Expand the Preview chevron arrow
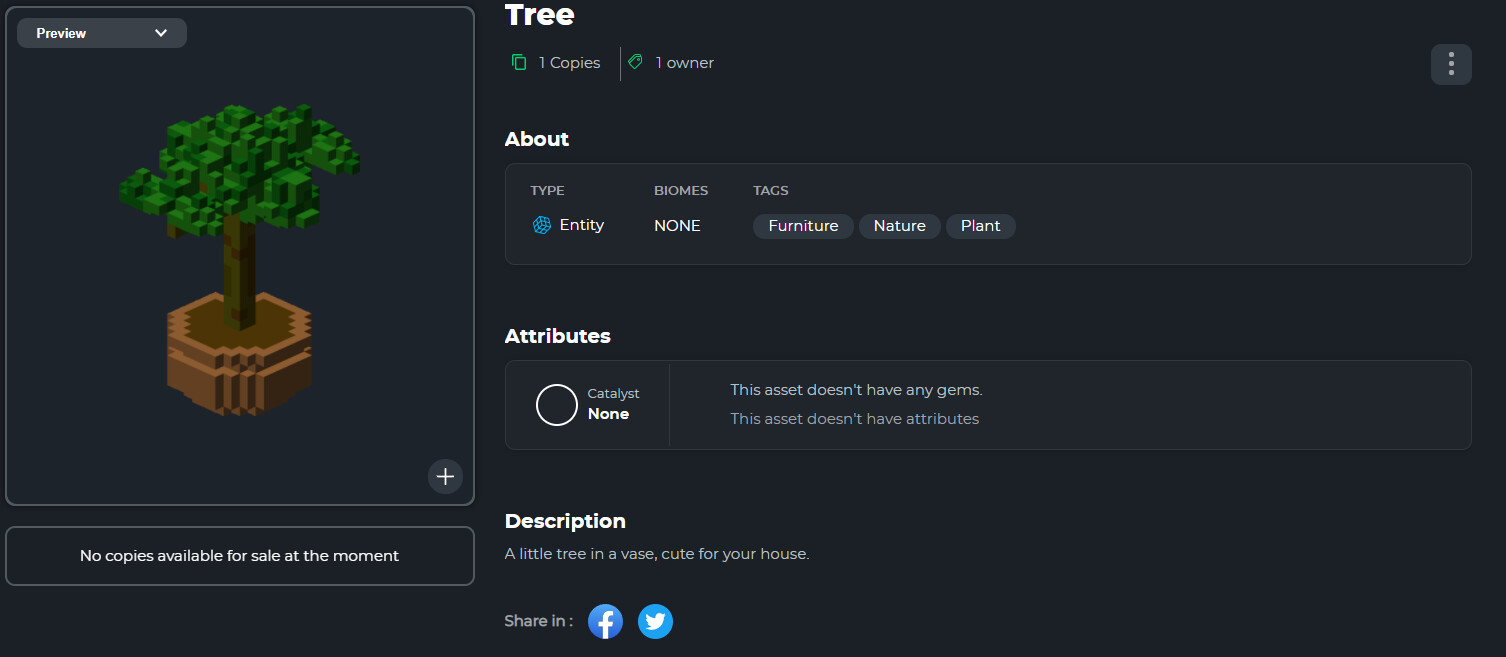Image resolution: width=1506 pixels, height=657 pixels. tap(161, 33)
